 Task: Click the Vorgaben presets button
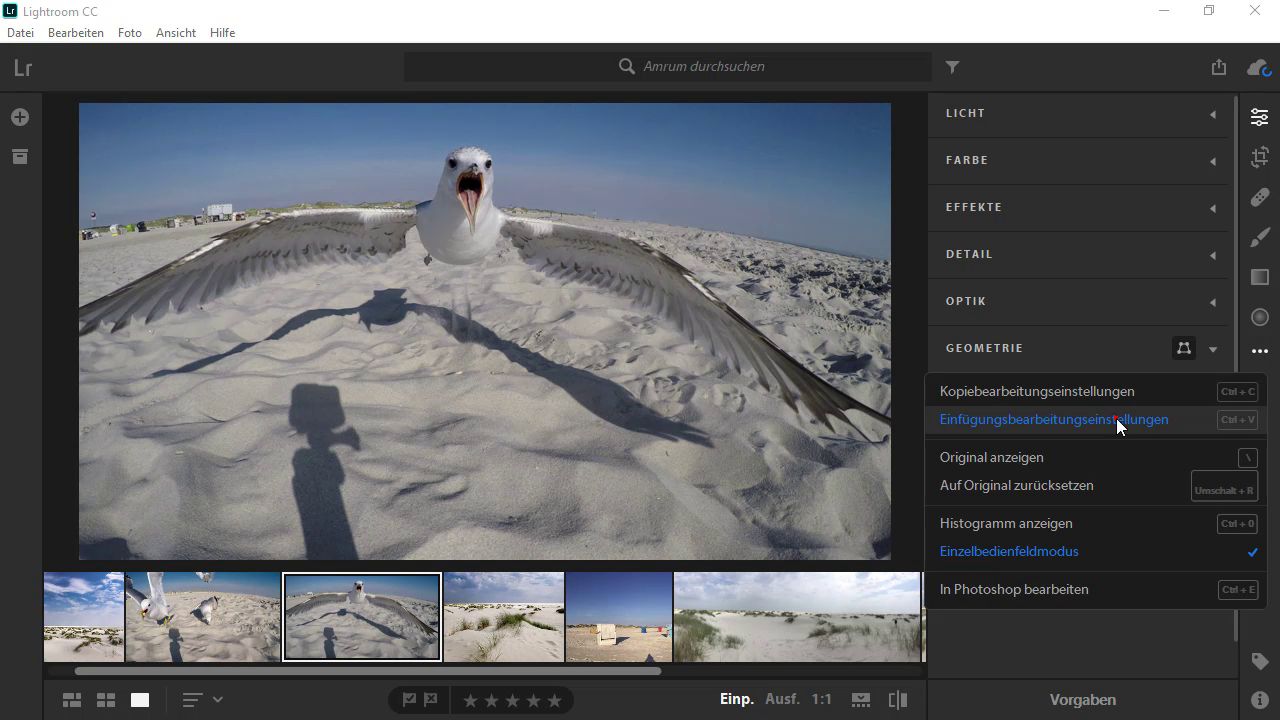pyautogui.click(x=1083, y=700)
